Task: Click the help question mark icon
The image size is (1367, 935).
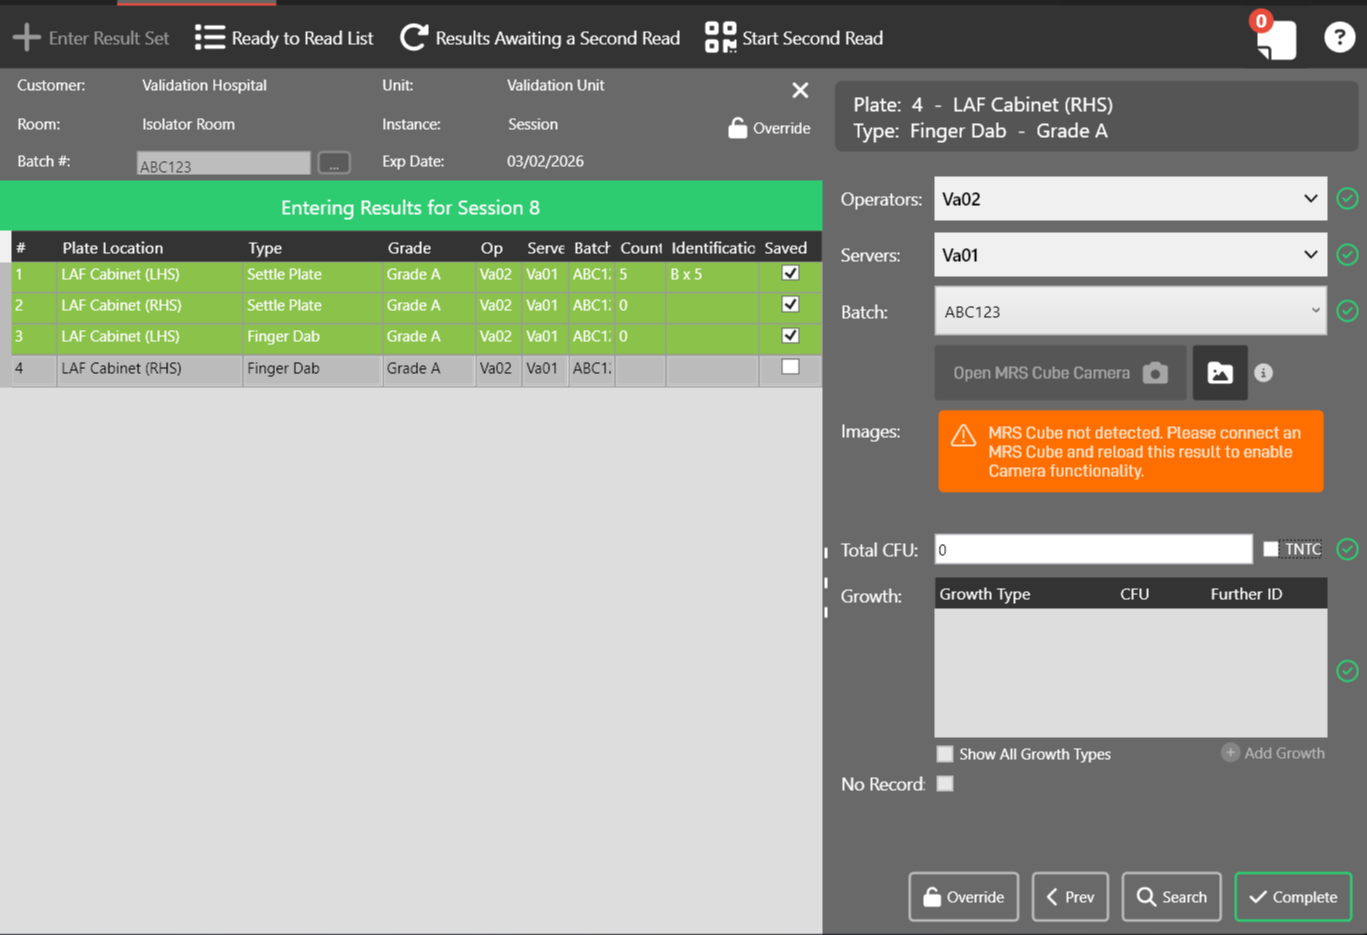Action: 1338,38
